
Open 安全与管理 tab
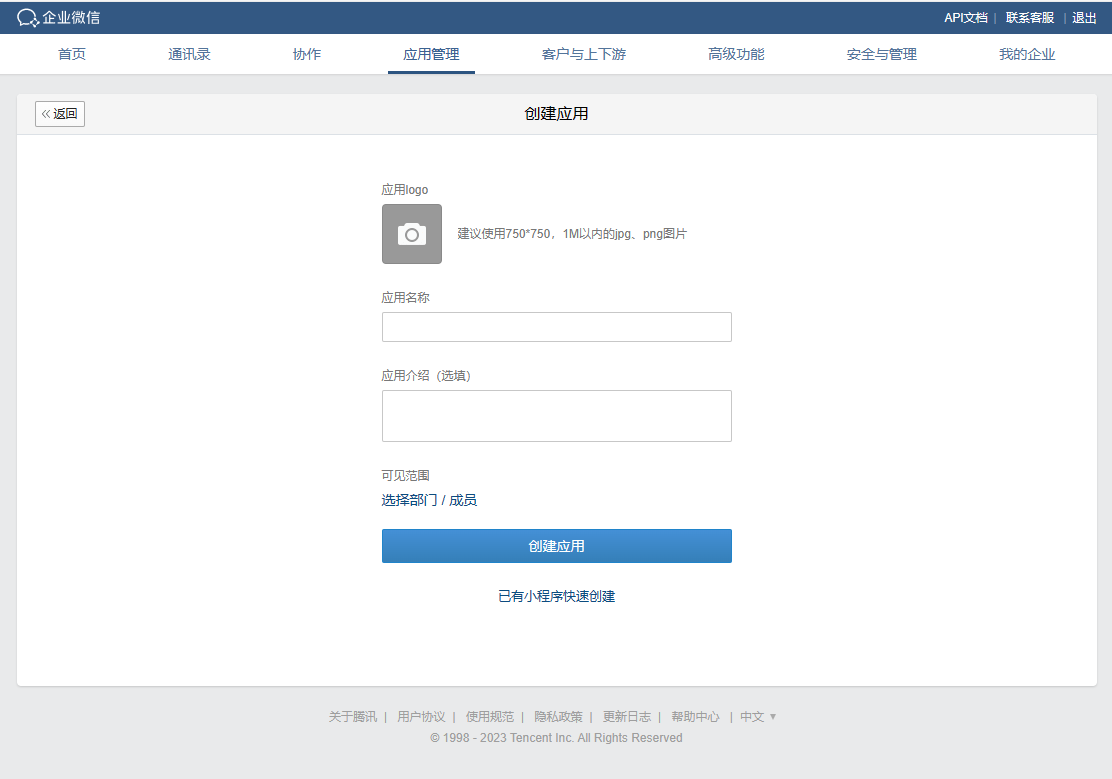tap(882, 54)
